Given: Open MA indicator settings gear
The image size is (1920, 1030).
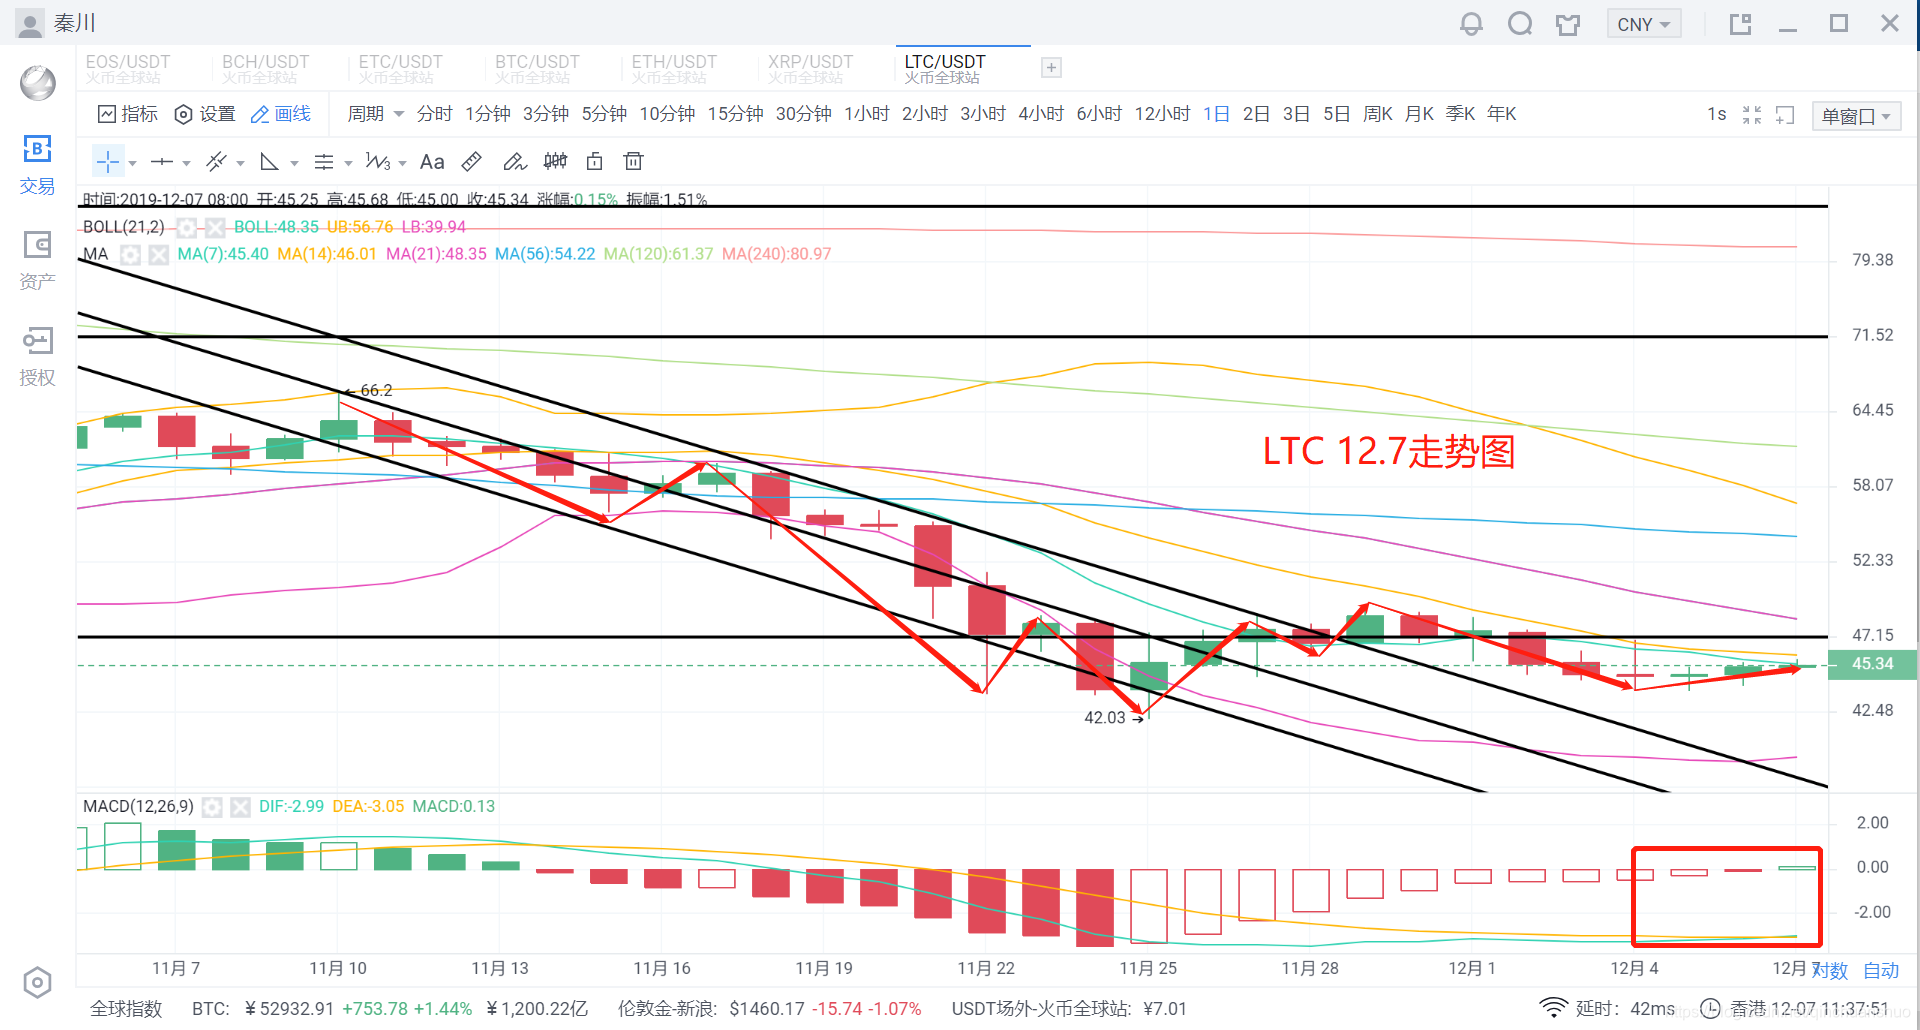Looking at the screenshot, I should [x=130, y=255].
